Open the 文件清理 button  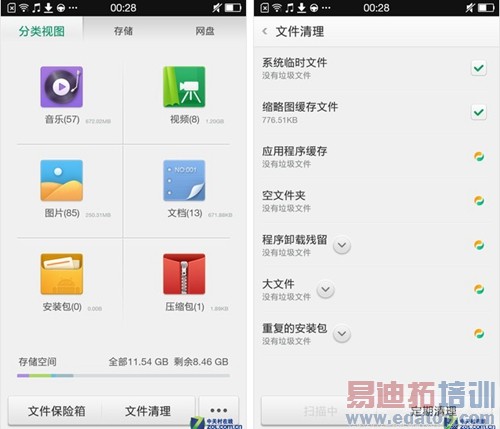(148, 411)
